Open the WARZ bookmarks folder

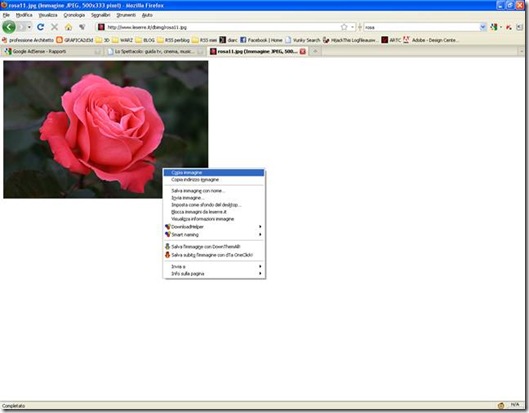point(122,40)
